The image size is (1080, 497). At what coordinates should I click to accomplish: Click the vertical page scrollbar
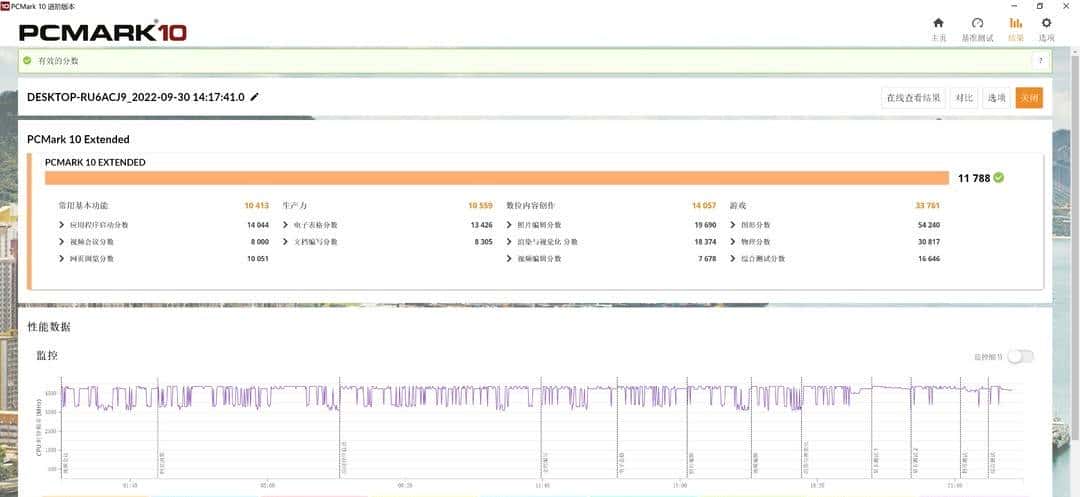pyautogui.click(x=1075, y=248)
